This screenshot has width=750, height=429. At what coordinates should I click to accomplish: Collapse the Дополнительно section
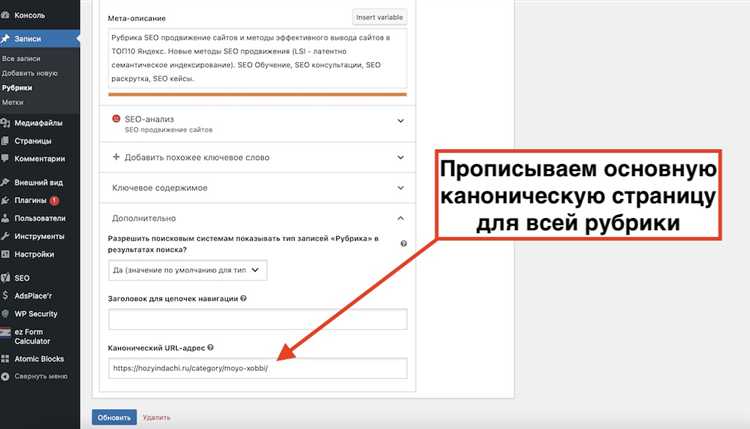[258, 219]
